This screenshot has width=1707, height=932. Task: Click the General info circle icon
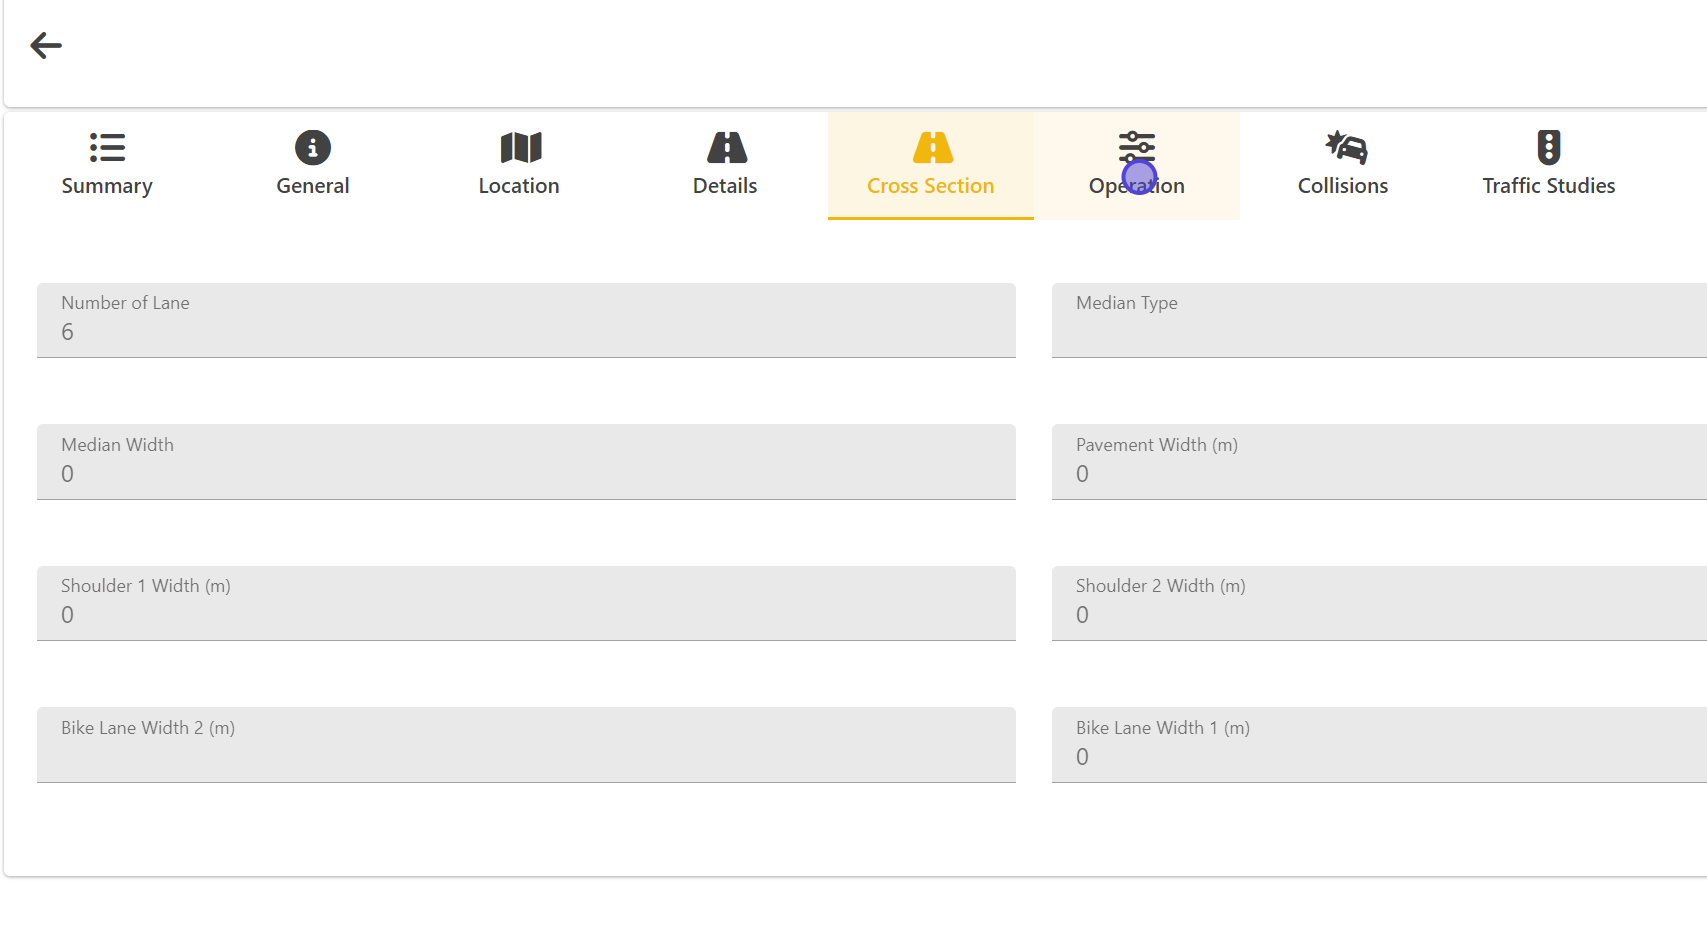pyautogui.click(x=313, y=147)
